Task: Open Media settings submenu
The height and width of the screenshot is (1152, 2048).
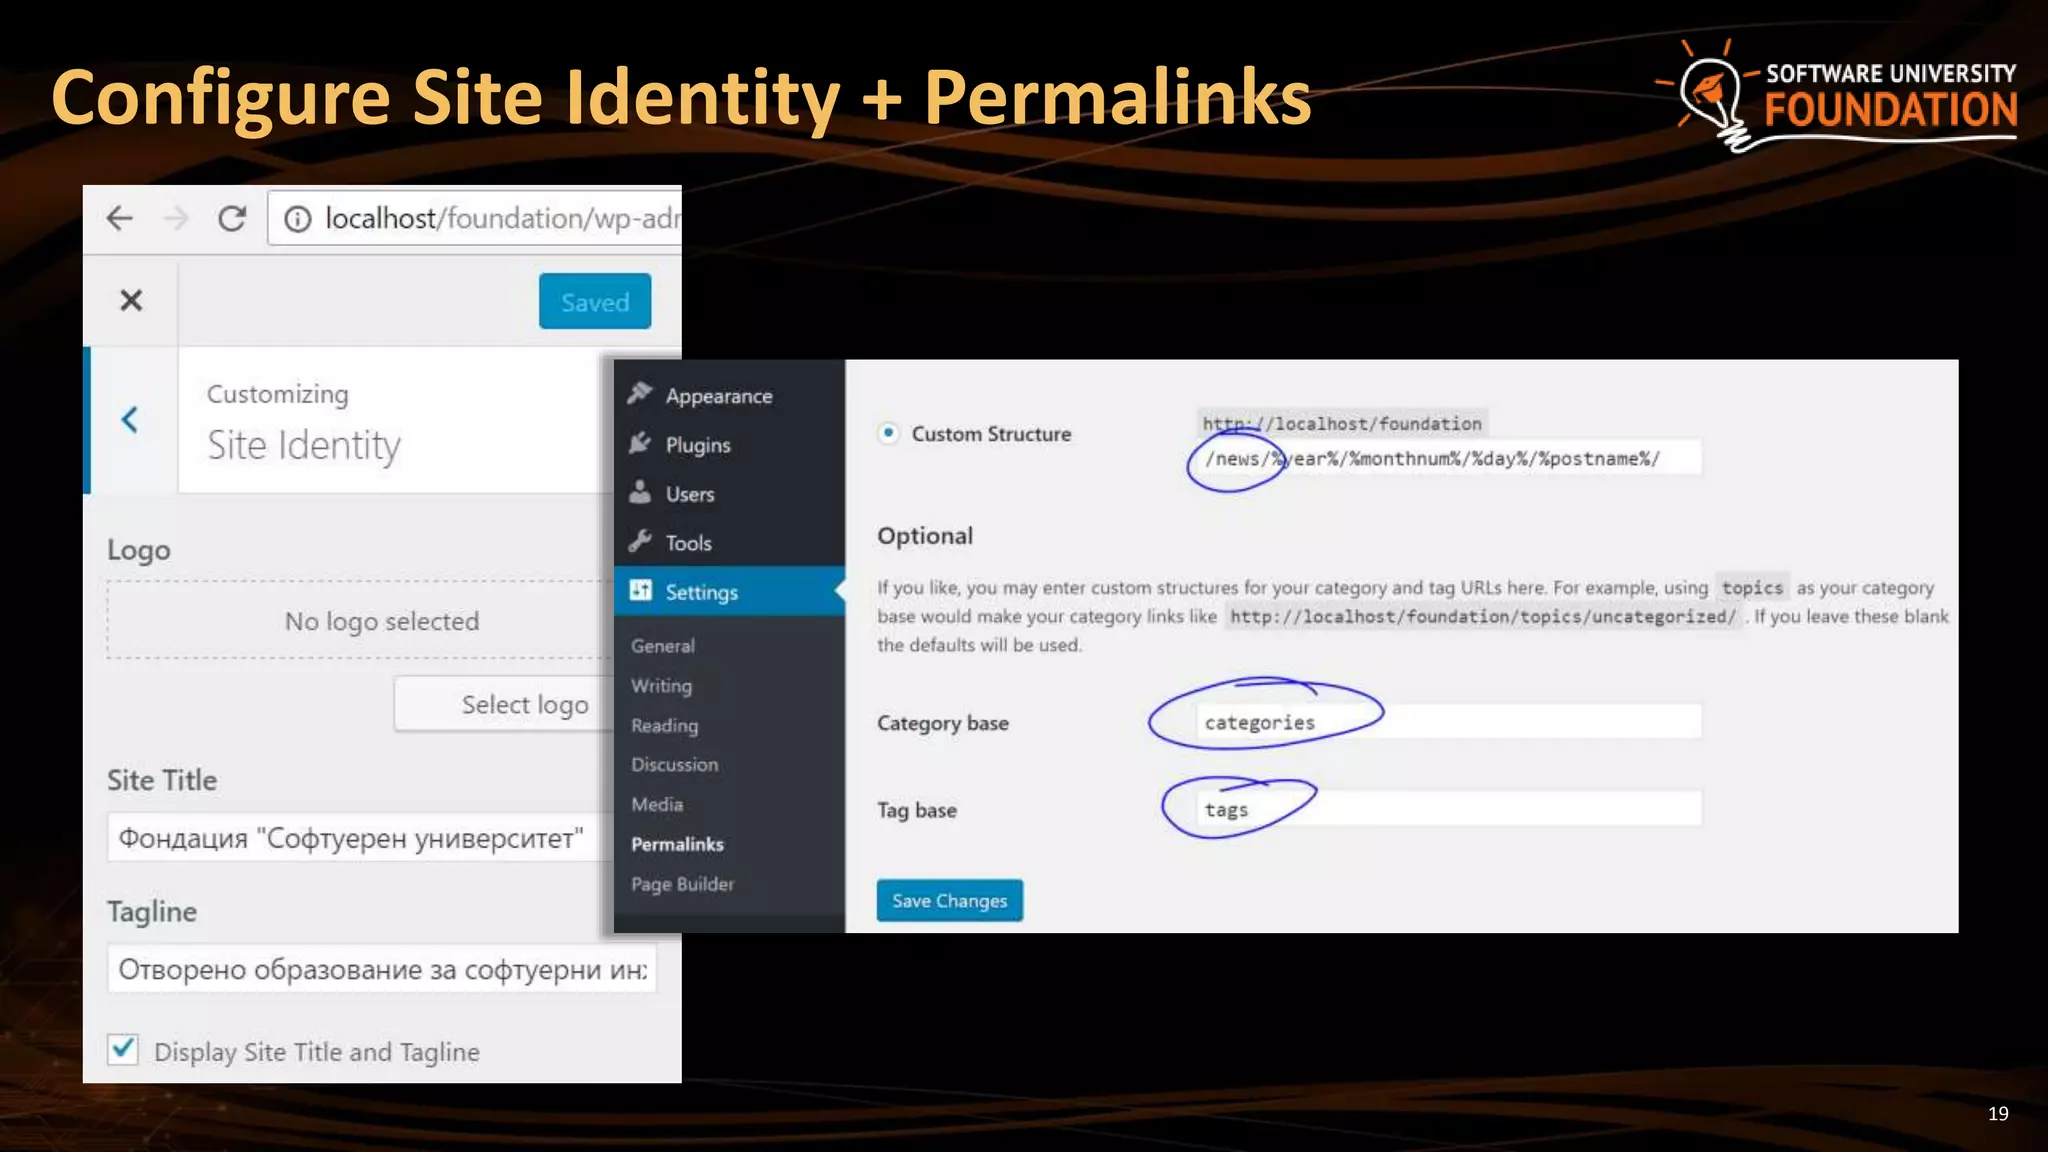Action: click(657, 804)
